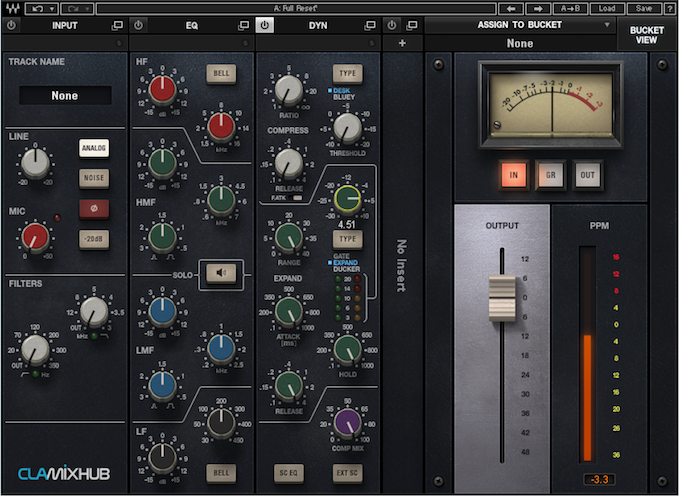Select the GR meter mode
Screen dimensions: 680x497
pos(550,175)
